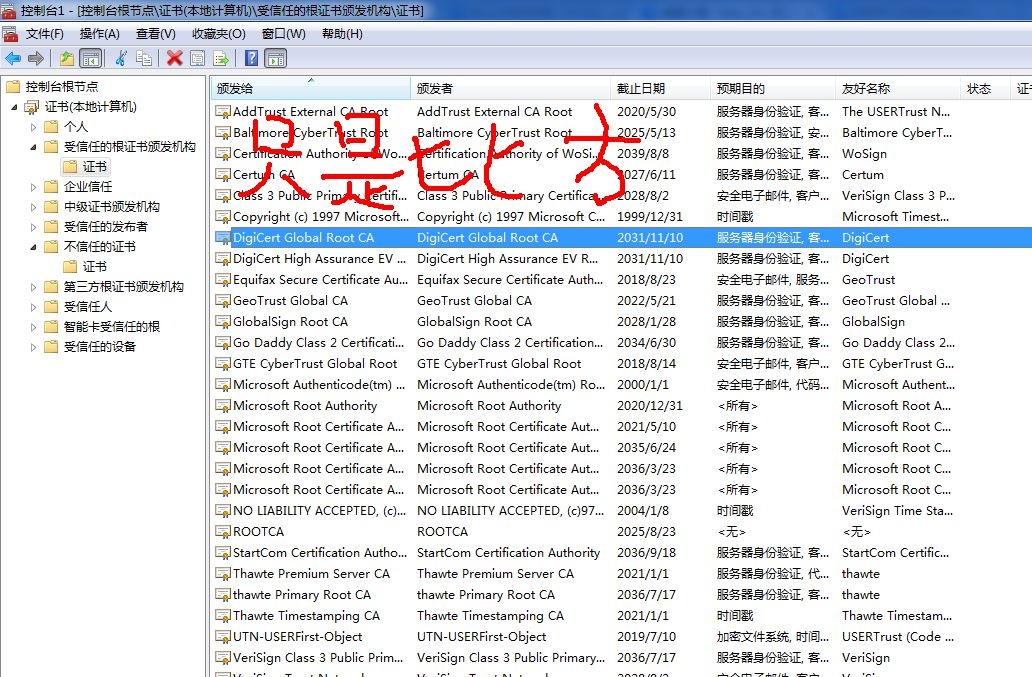Click folder icon of 企业信任 node
Screen dimensions: 1032x677
click(51, 187)
